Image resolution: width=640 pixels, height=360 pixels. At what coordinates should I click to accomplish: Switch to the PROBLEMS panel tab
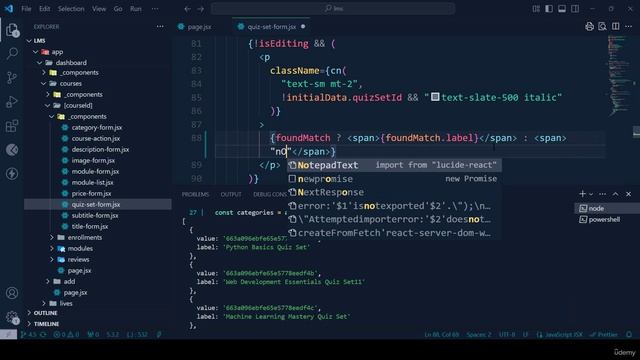(195, 194)
